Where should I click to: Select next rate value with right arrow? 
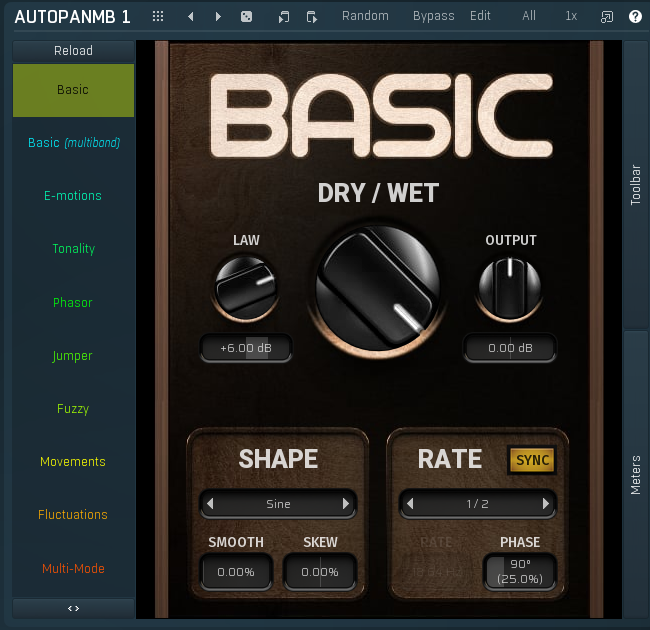coord(546,504)
